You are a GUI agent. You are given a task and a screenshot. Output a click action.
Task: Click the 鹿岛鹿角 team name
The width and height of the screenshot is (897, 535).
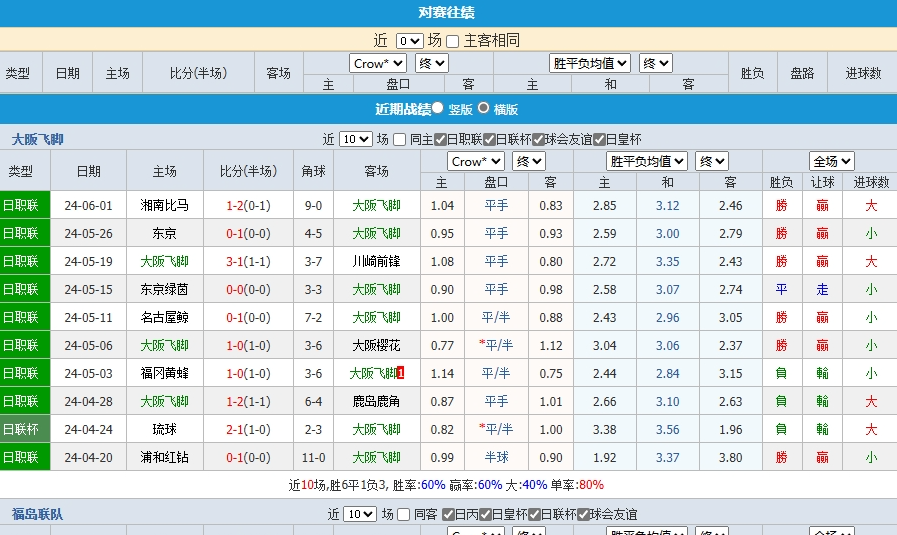tap(376, 401)
